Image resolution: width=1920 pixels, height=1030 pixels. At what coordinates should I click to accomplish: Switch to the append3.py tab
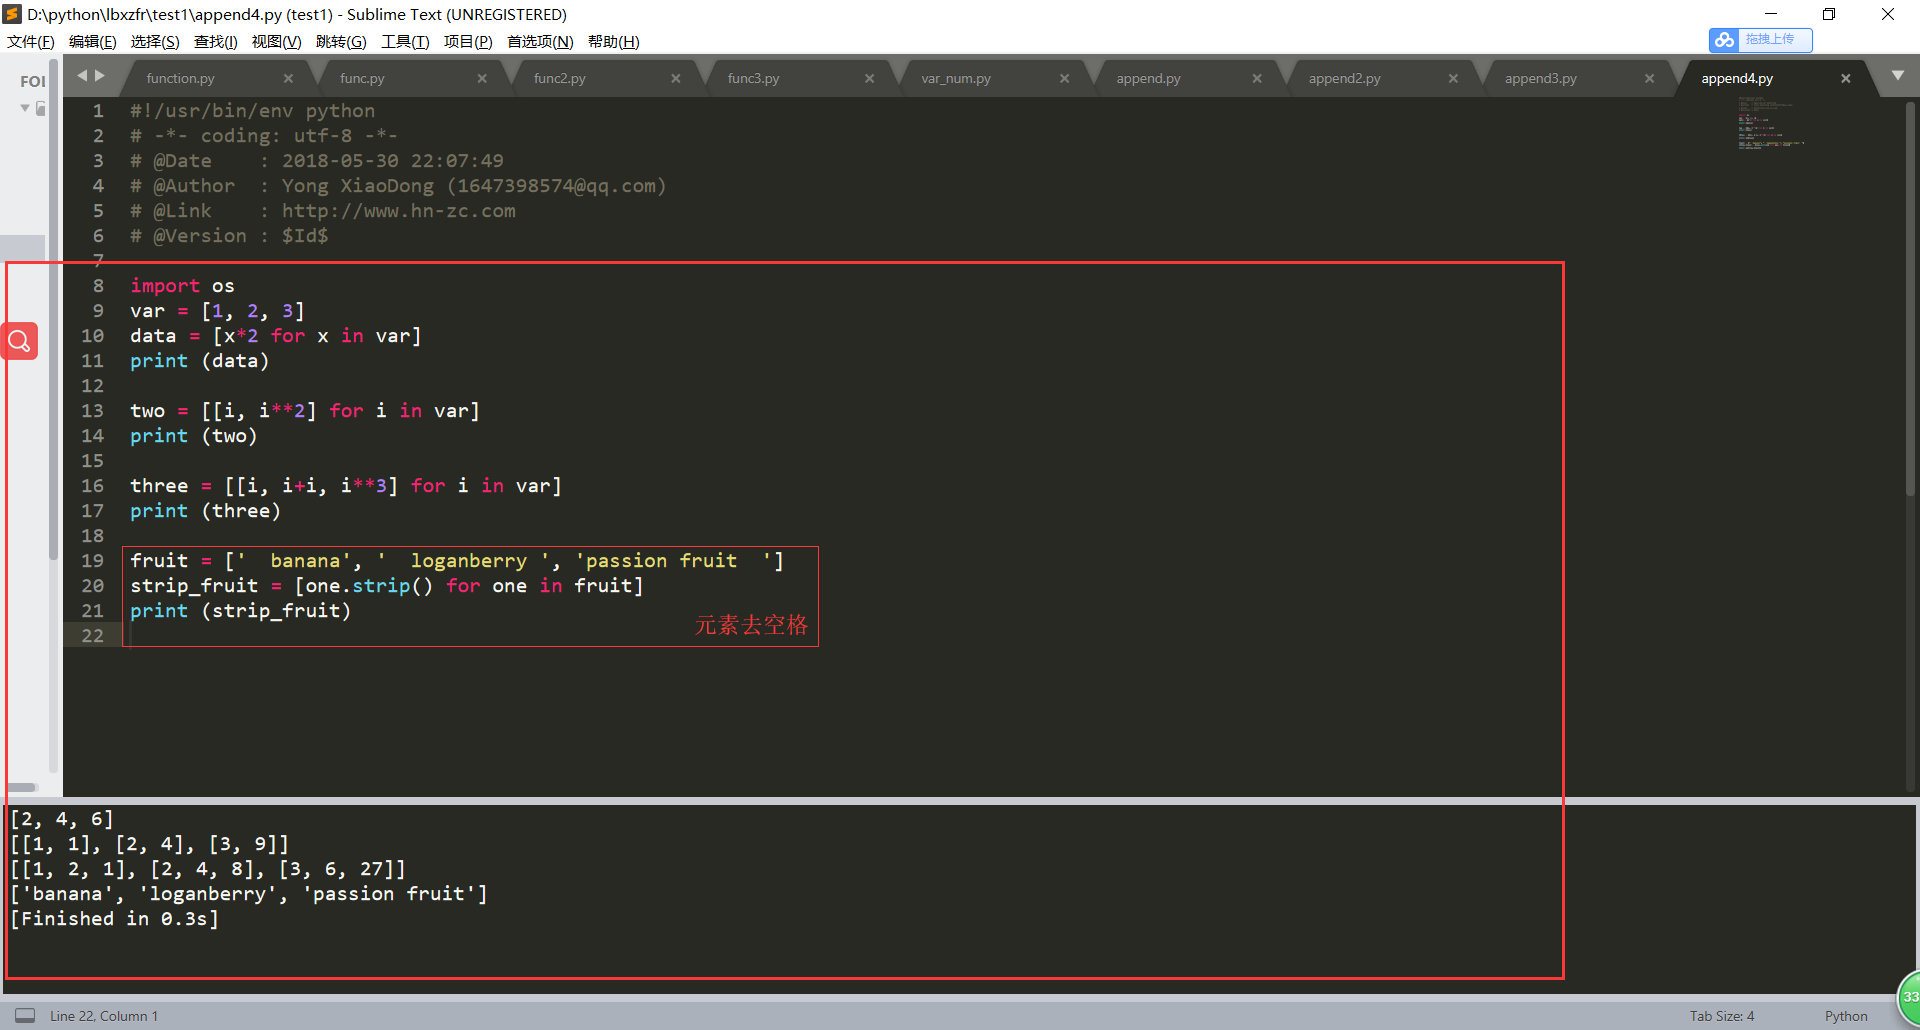coord(1540,79)
